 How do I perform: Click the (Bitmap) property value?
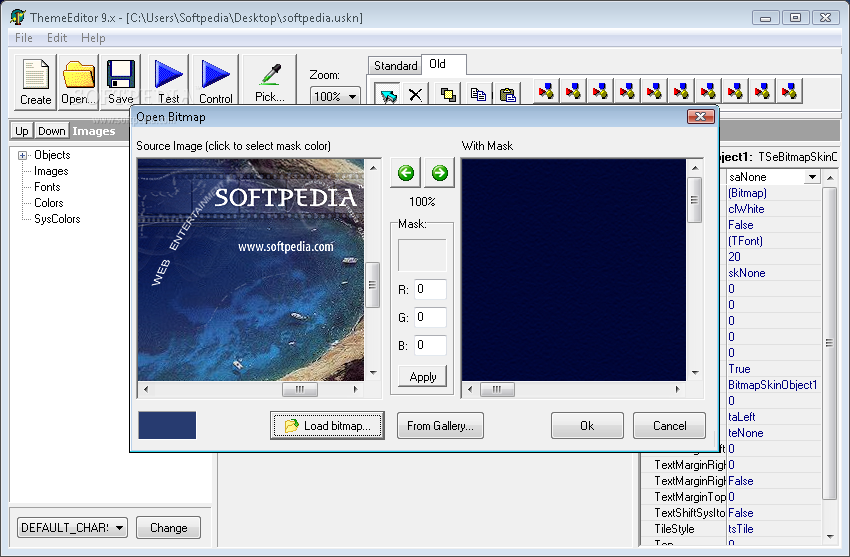[x=747, y=193]
